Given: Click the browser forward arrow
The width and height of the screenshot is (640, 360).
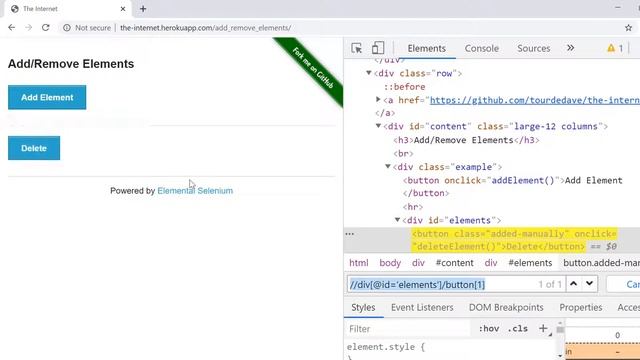Looking at the screenshot, I should [28, 28].
